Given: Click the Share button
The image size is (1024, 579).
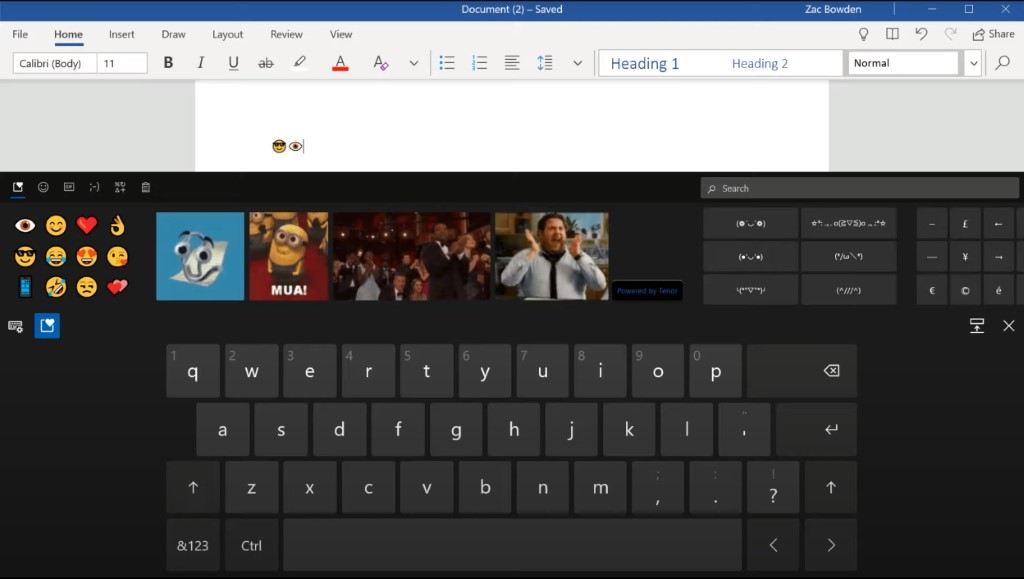Looking at the screenshot, I should click(x=993, y=34).
